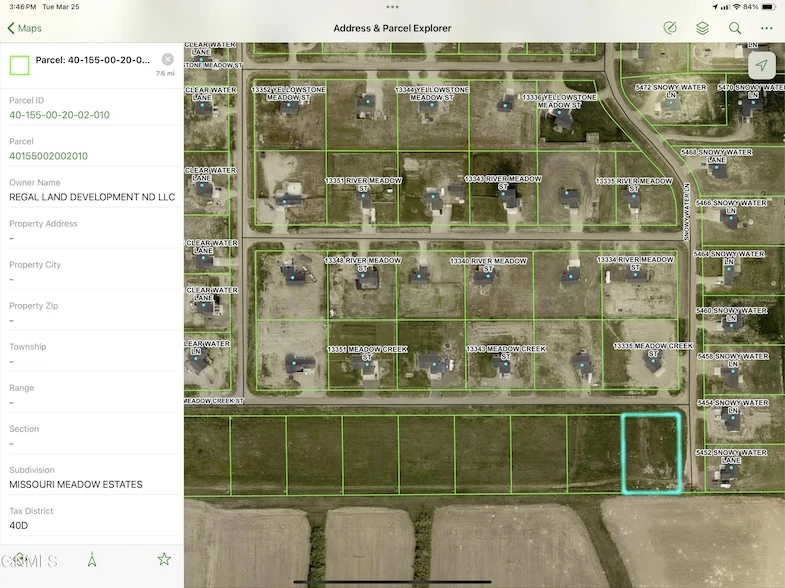The height and width of the screenshot is (588, 785).
Task: Close the parcel details panel
Action: 167,59
